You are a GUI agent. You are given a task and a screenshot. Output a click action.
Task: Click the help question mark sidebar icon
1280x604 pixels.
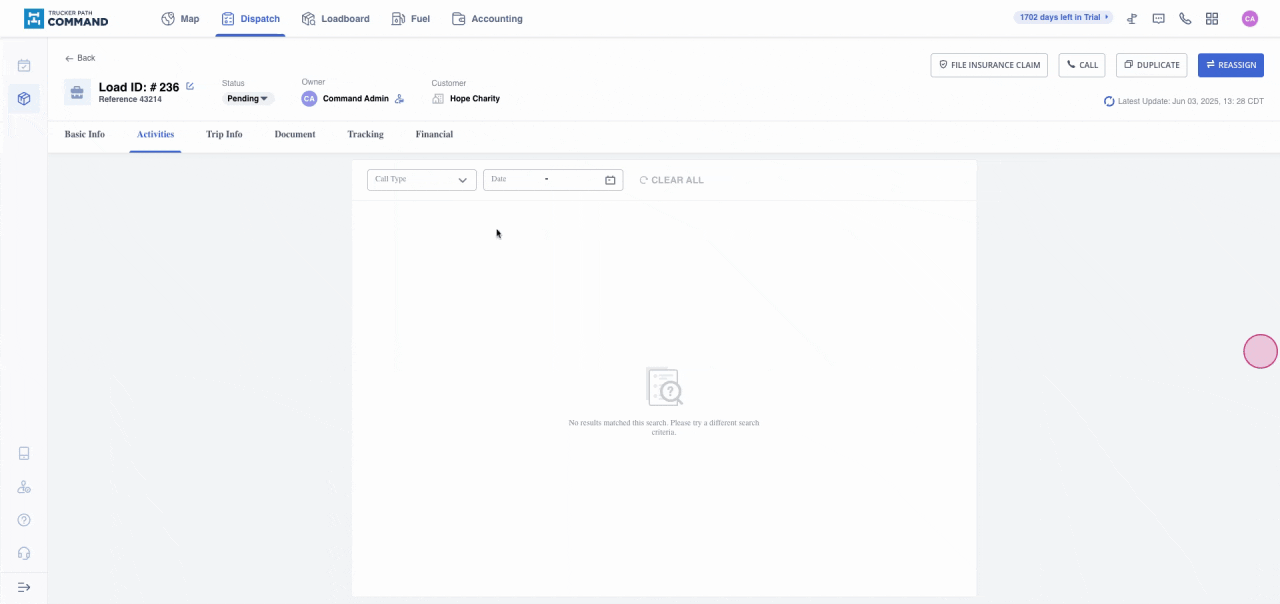pyautogui.click(x=24, y=520)
